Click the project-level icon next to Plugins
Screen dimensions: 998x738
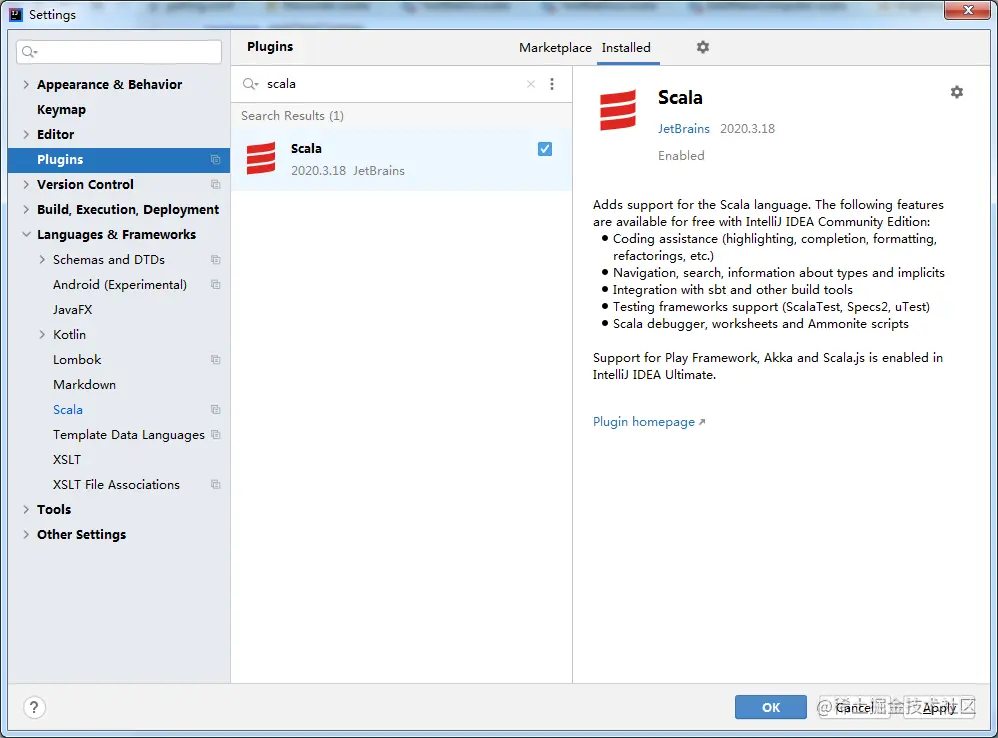pos(215,160)
